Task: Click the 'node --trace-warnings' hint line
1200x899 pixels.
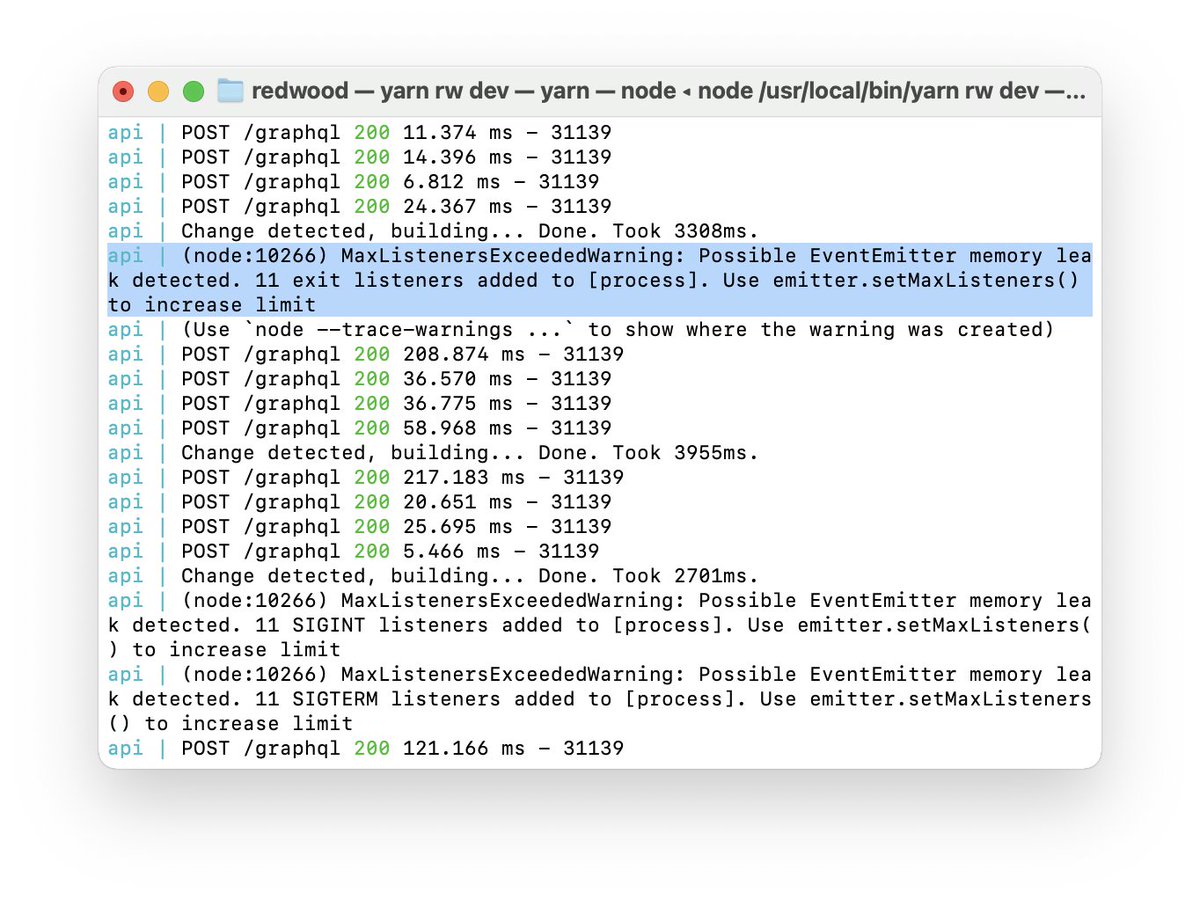Action: 581,329
